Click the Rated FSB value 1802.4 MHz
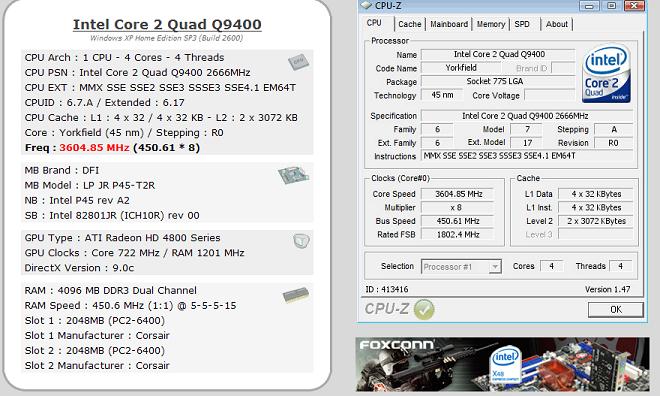The height and width of the screenshot is (396, 660). 458,234
